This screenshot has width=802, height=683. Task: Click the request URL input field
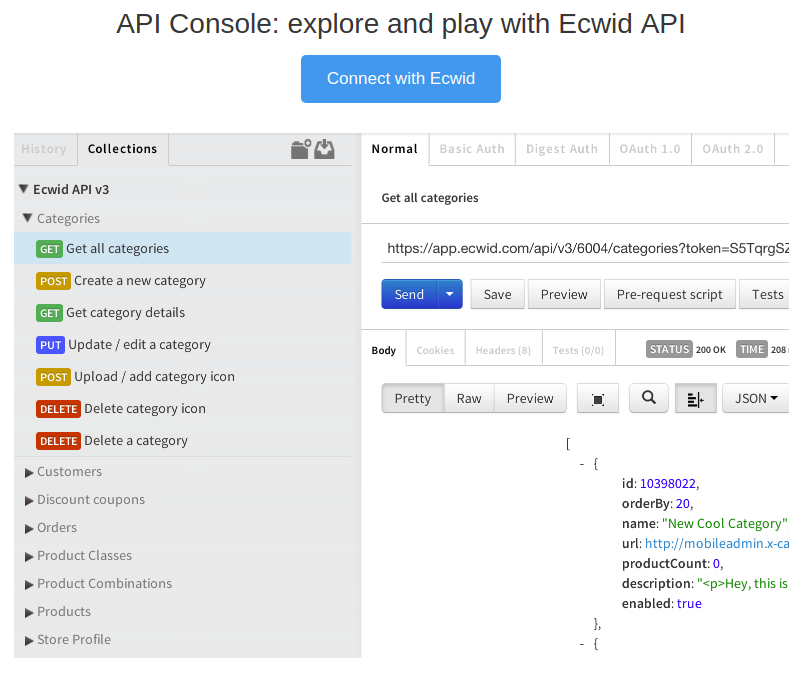point(585,248)
